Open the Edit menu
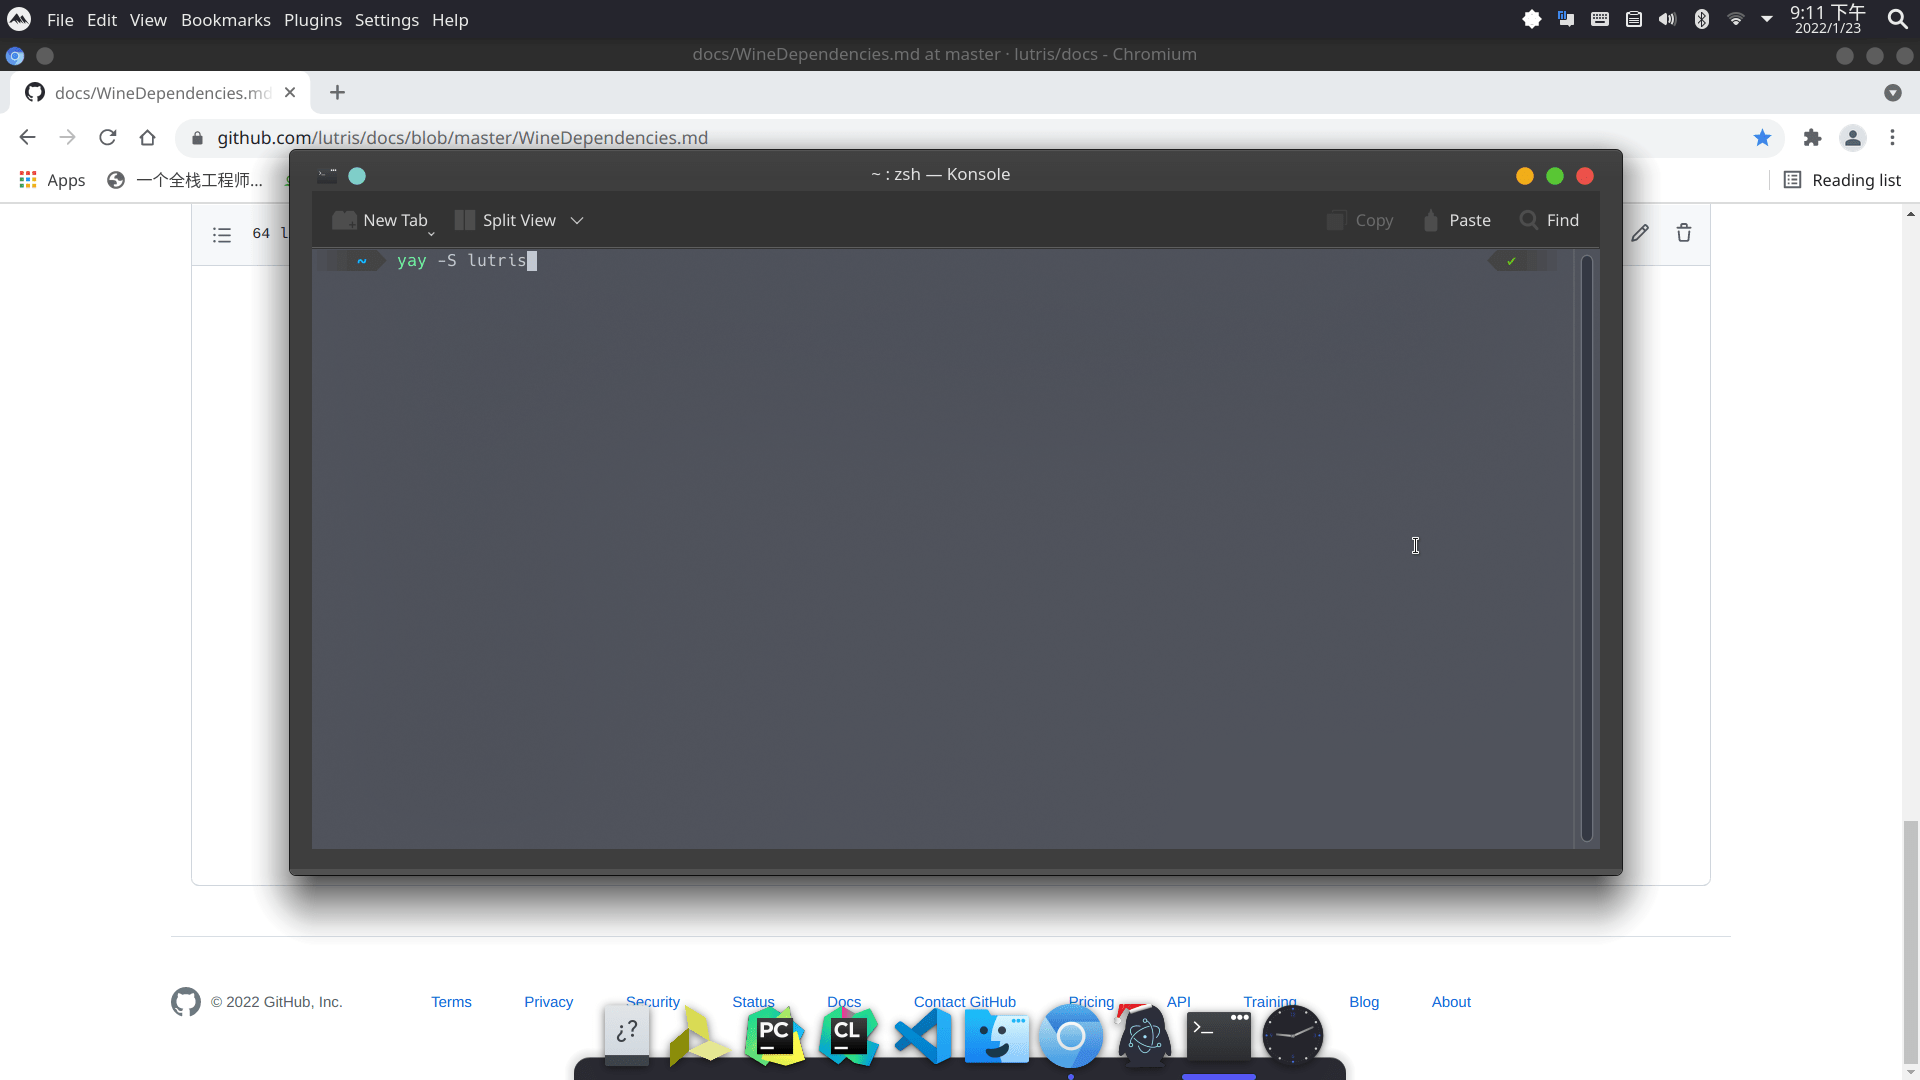This screenshot has width=1920, height=1080. pyautogui.click(x=102, y=20)
